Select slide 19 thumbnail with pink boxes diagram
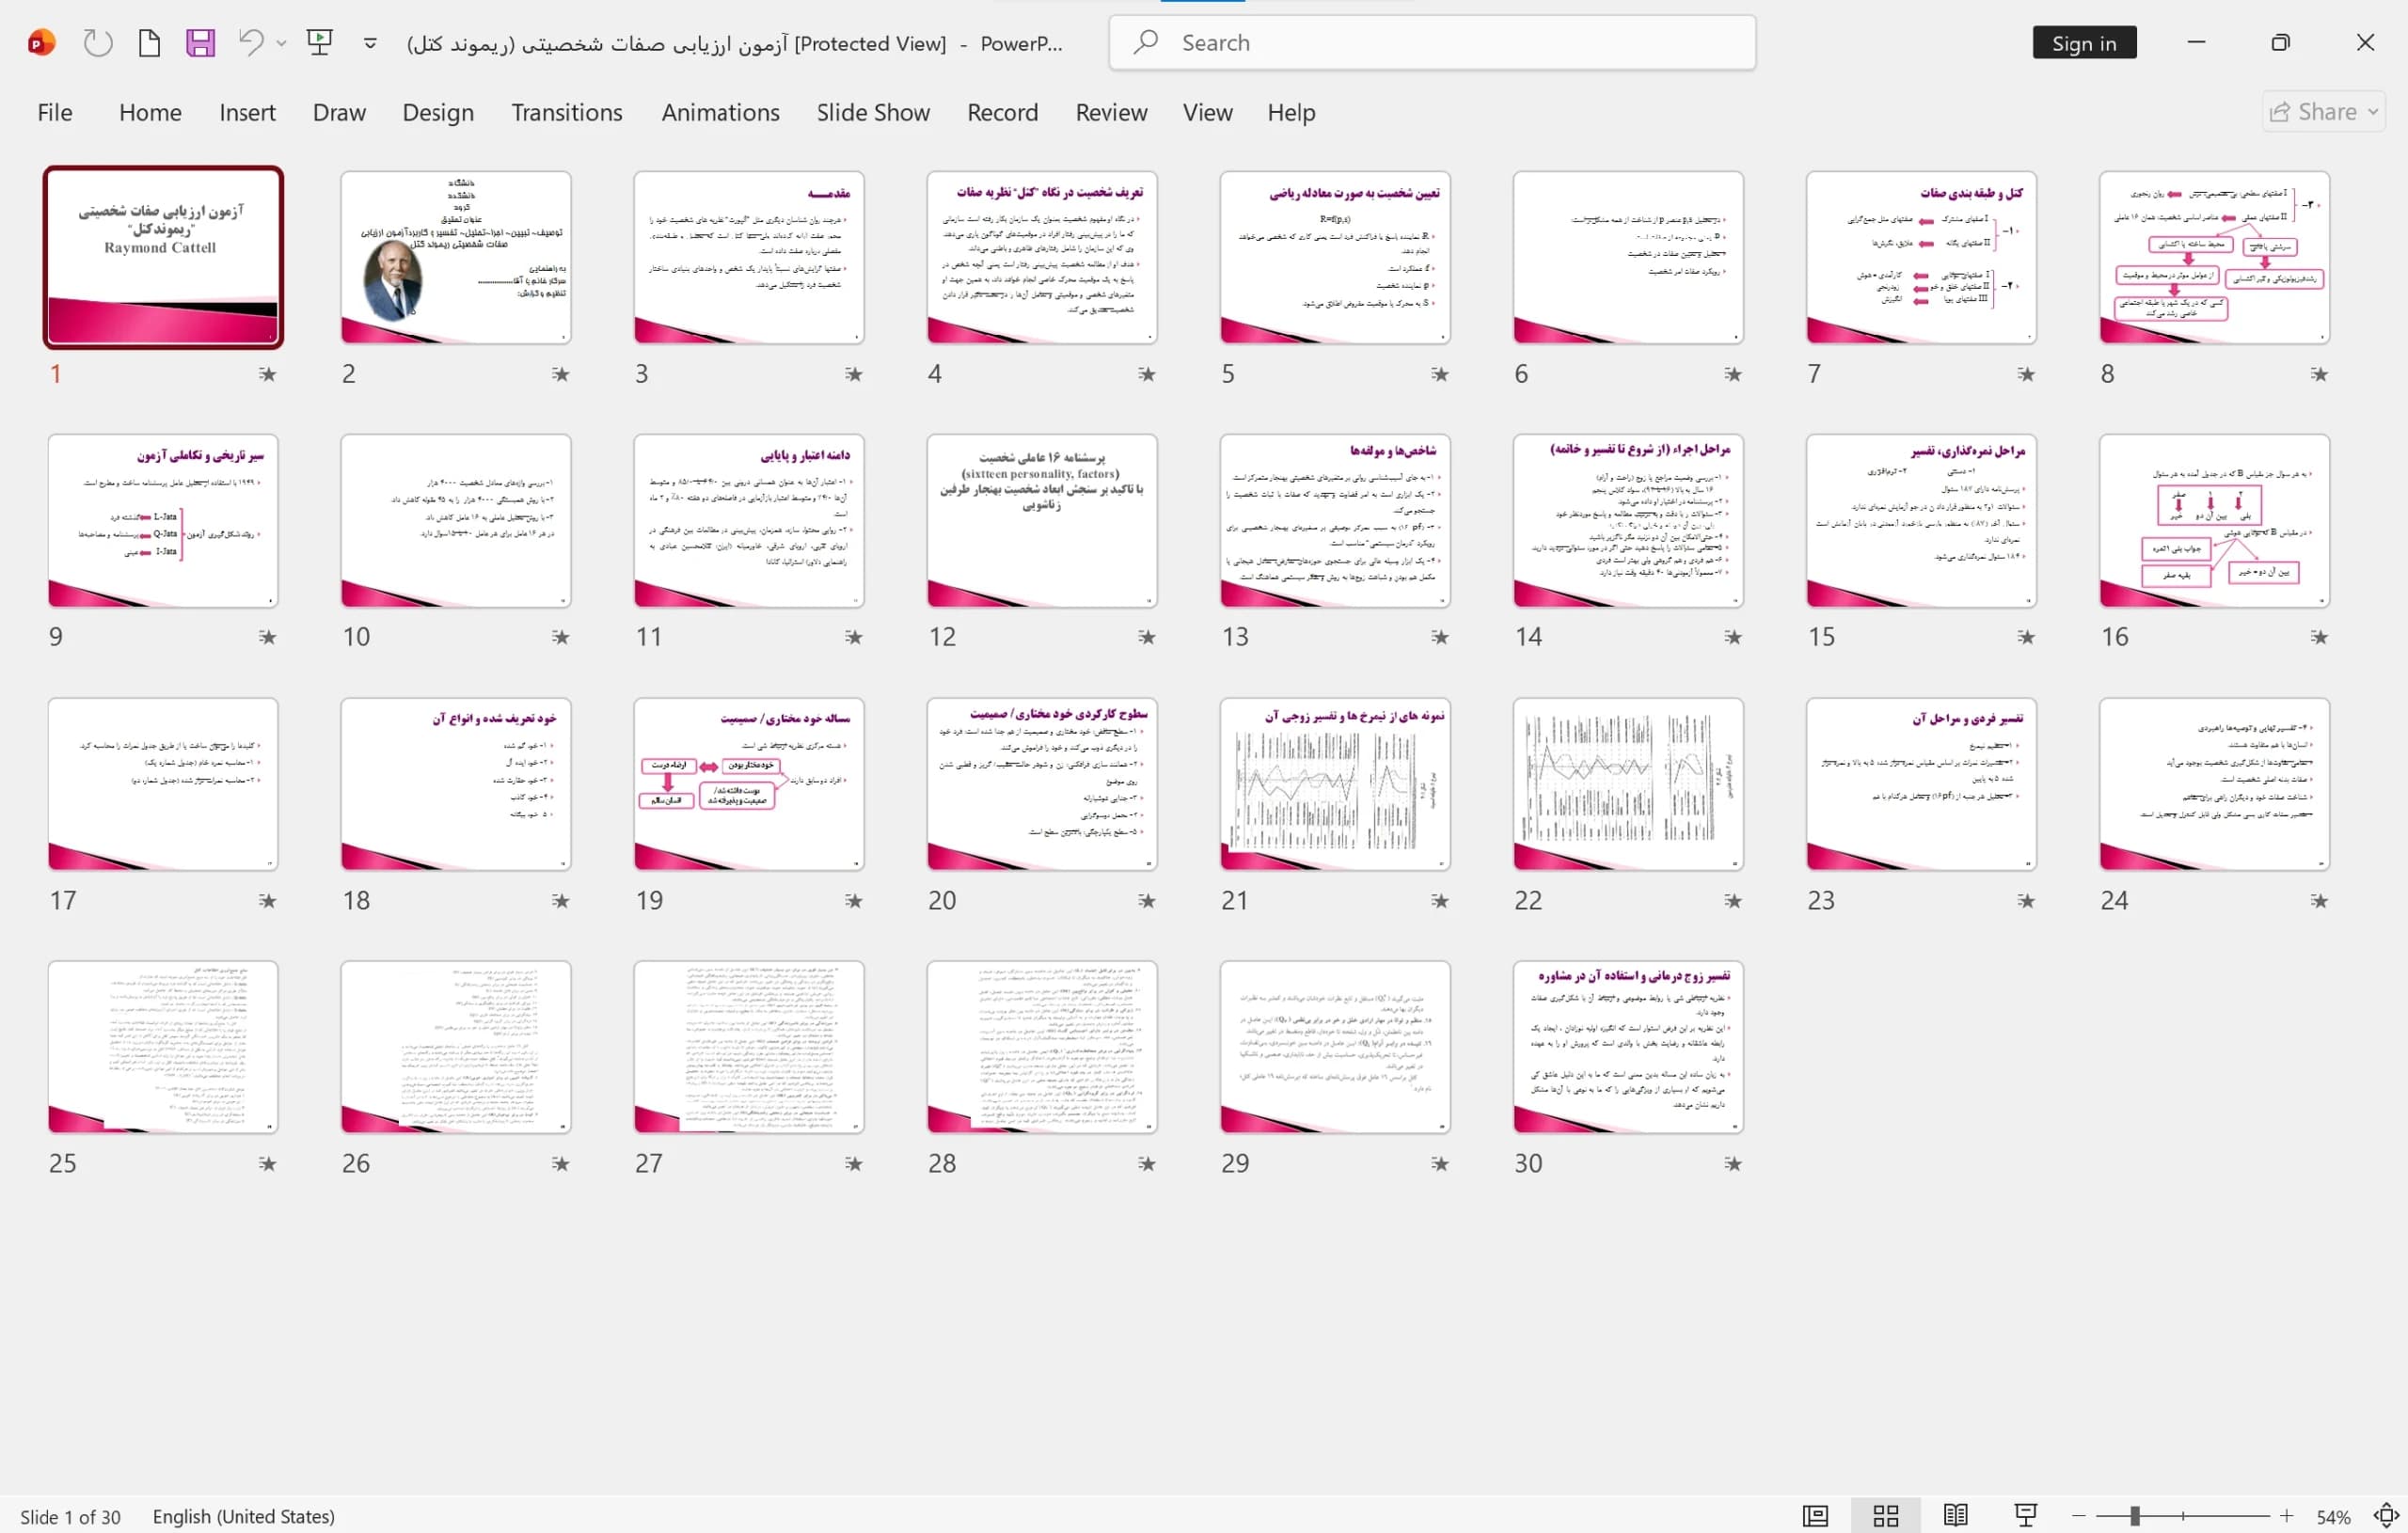2408x1533 pixels. tap(749, 784)
